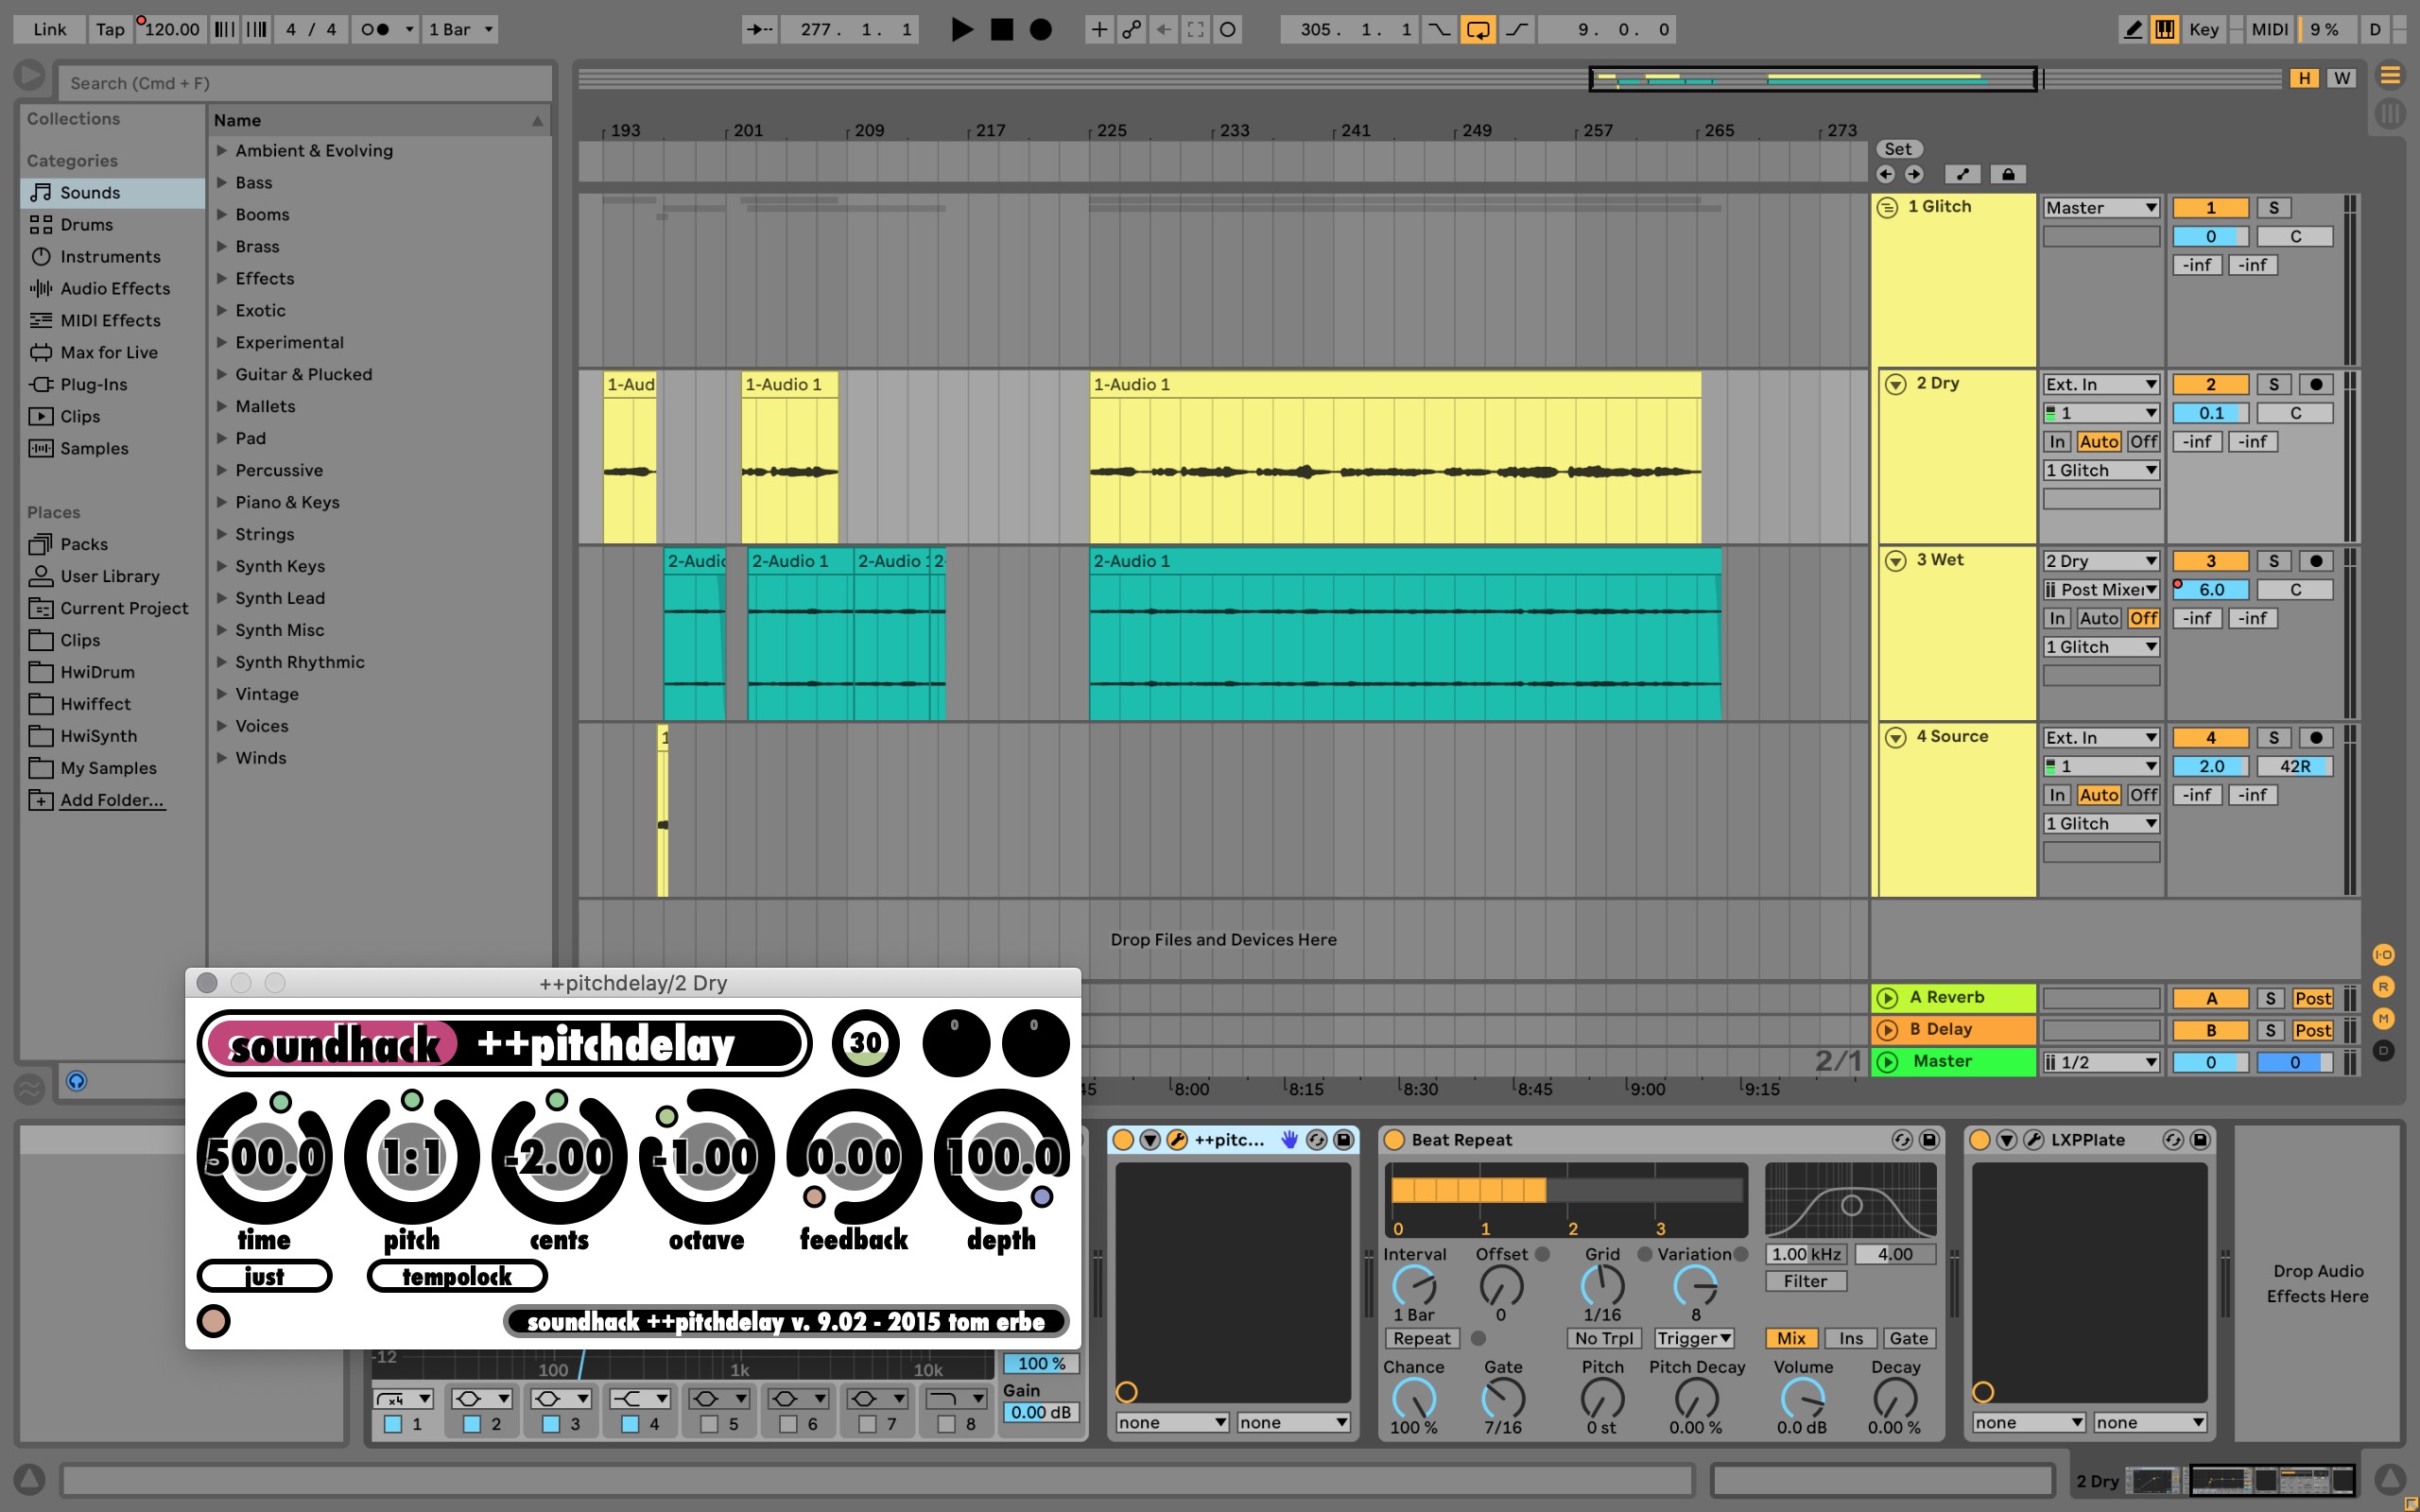Open Plug-Ins browser category

click(94, 385)
